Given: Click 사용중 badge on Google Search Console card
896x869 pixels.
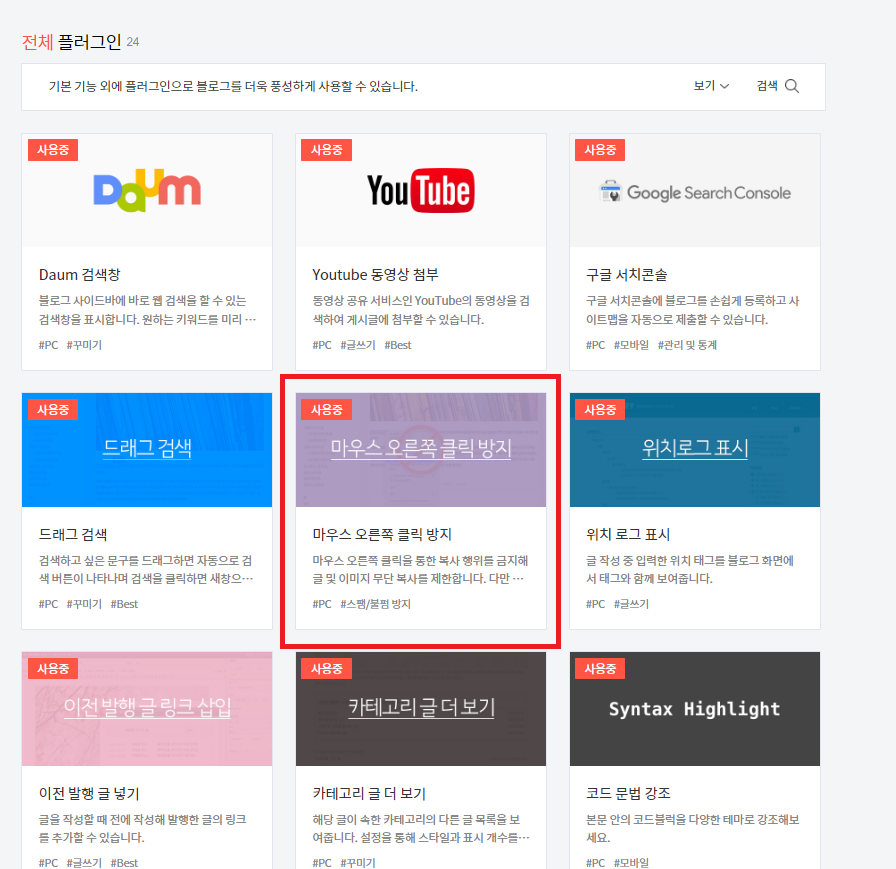Looking at the screenshot, I should (x=600, y=150).
